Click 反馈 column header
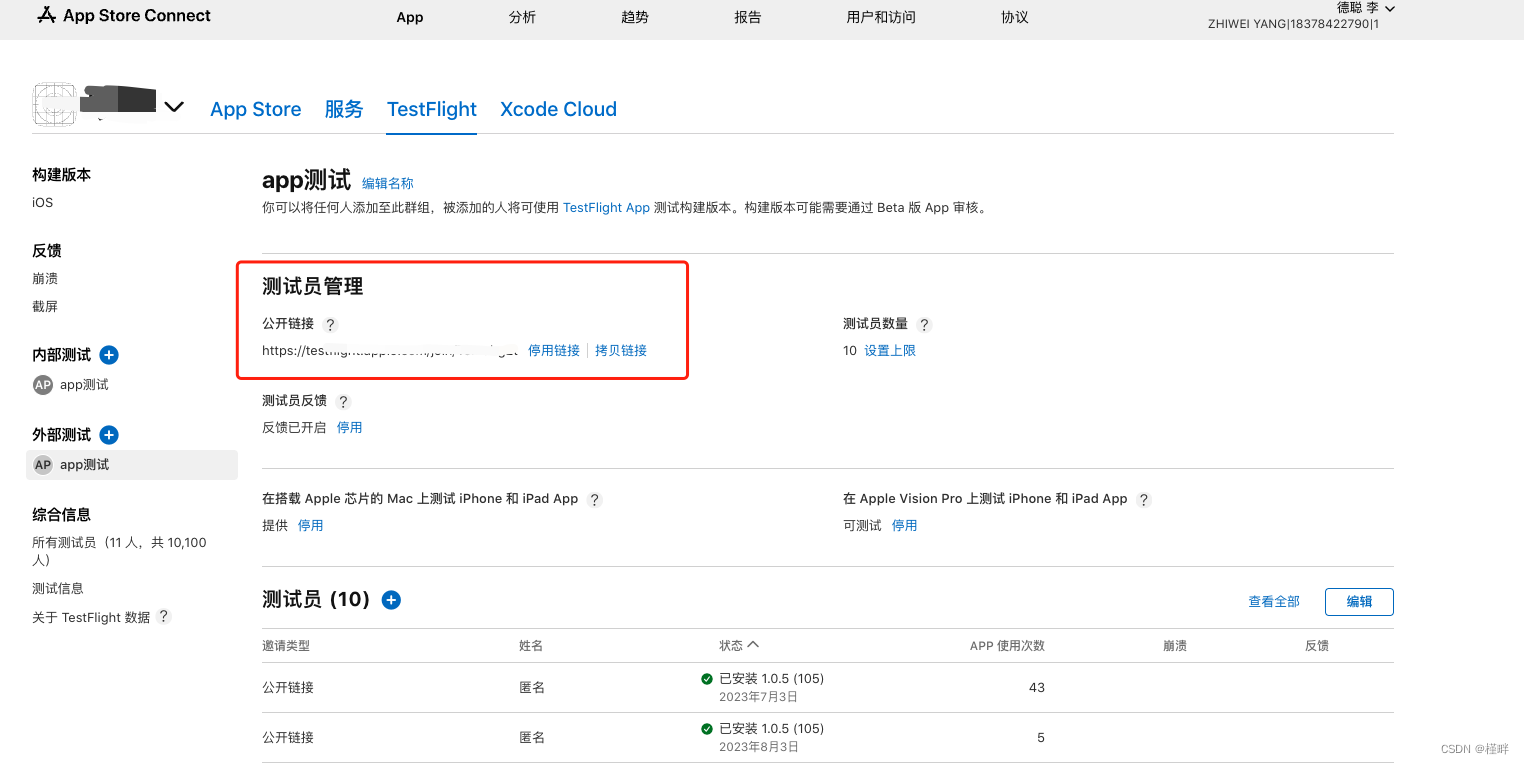 1317,646
